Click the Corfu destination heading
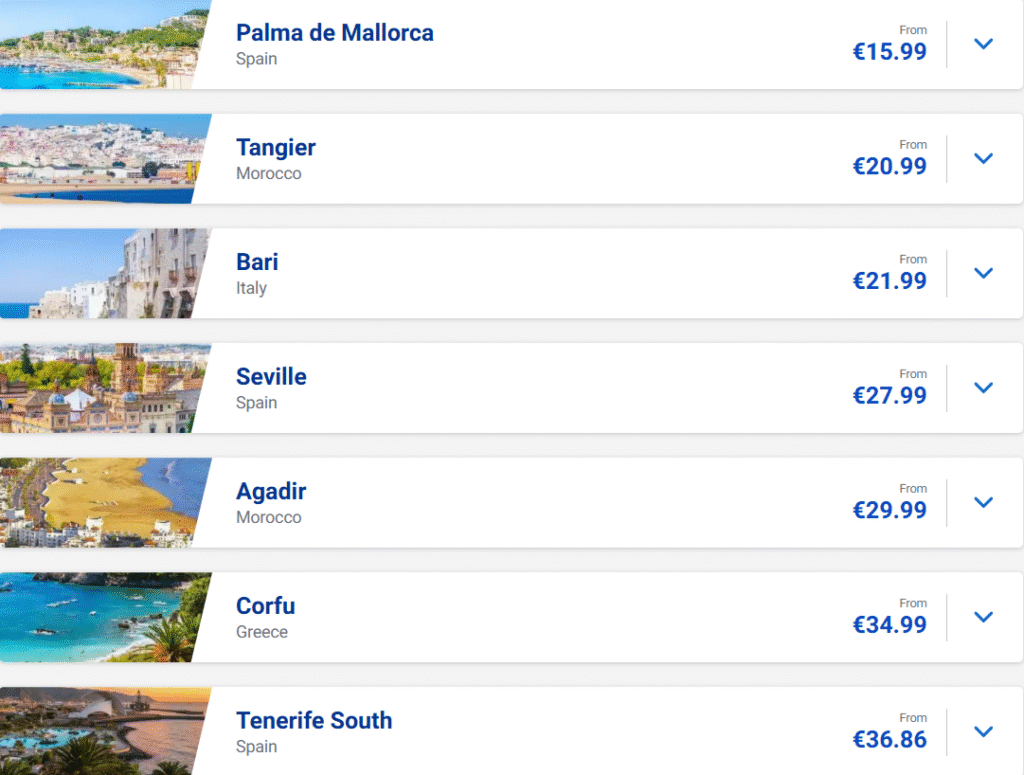Screen dimensions: 1024x775 265,606
